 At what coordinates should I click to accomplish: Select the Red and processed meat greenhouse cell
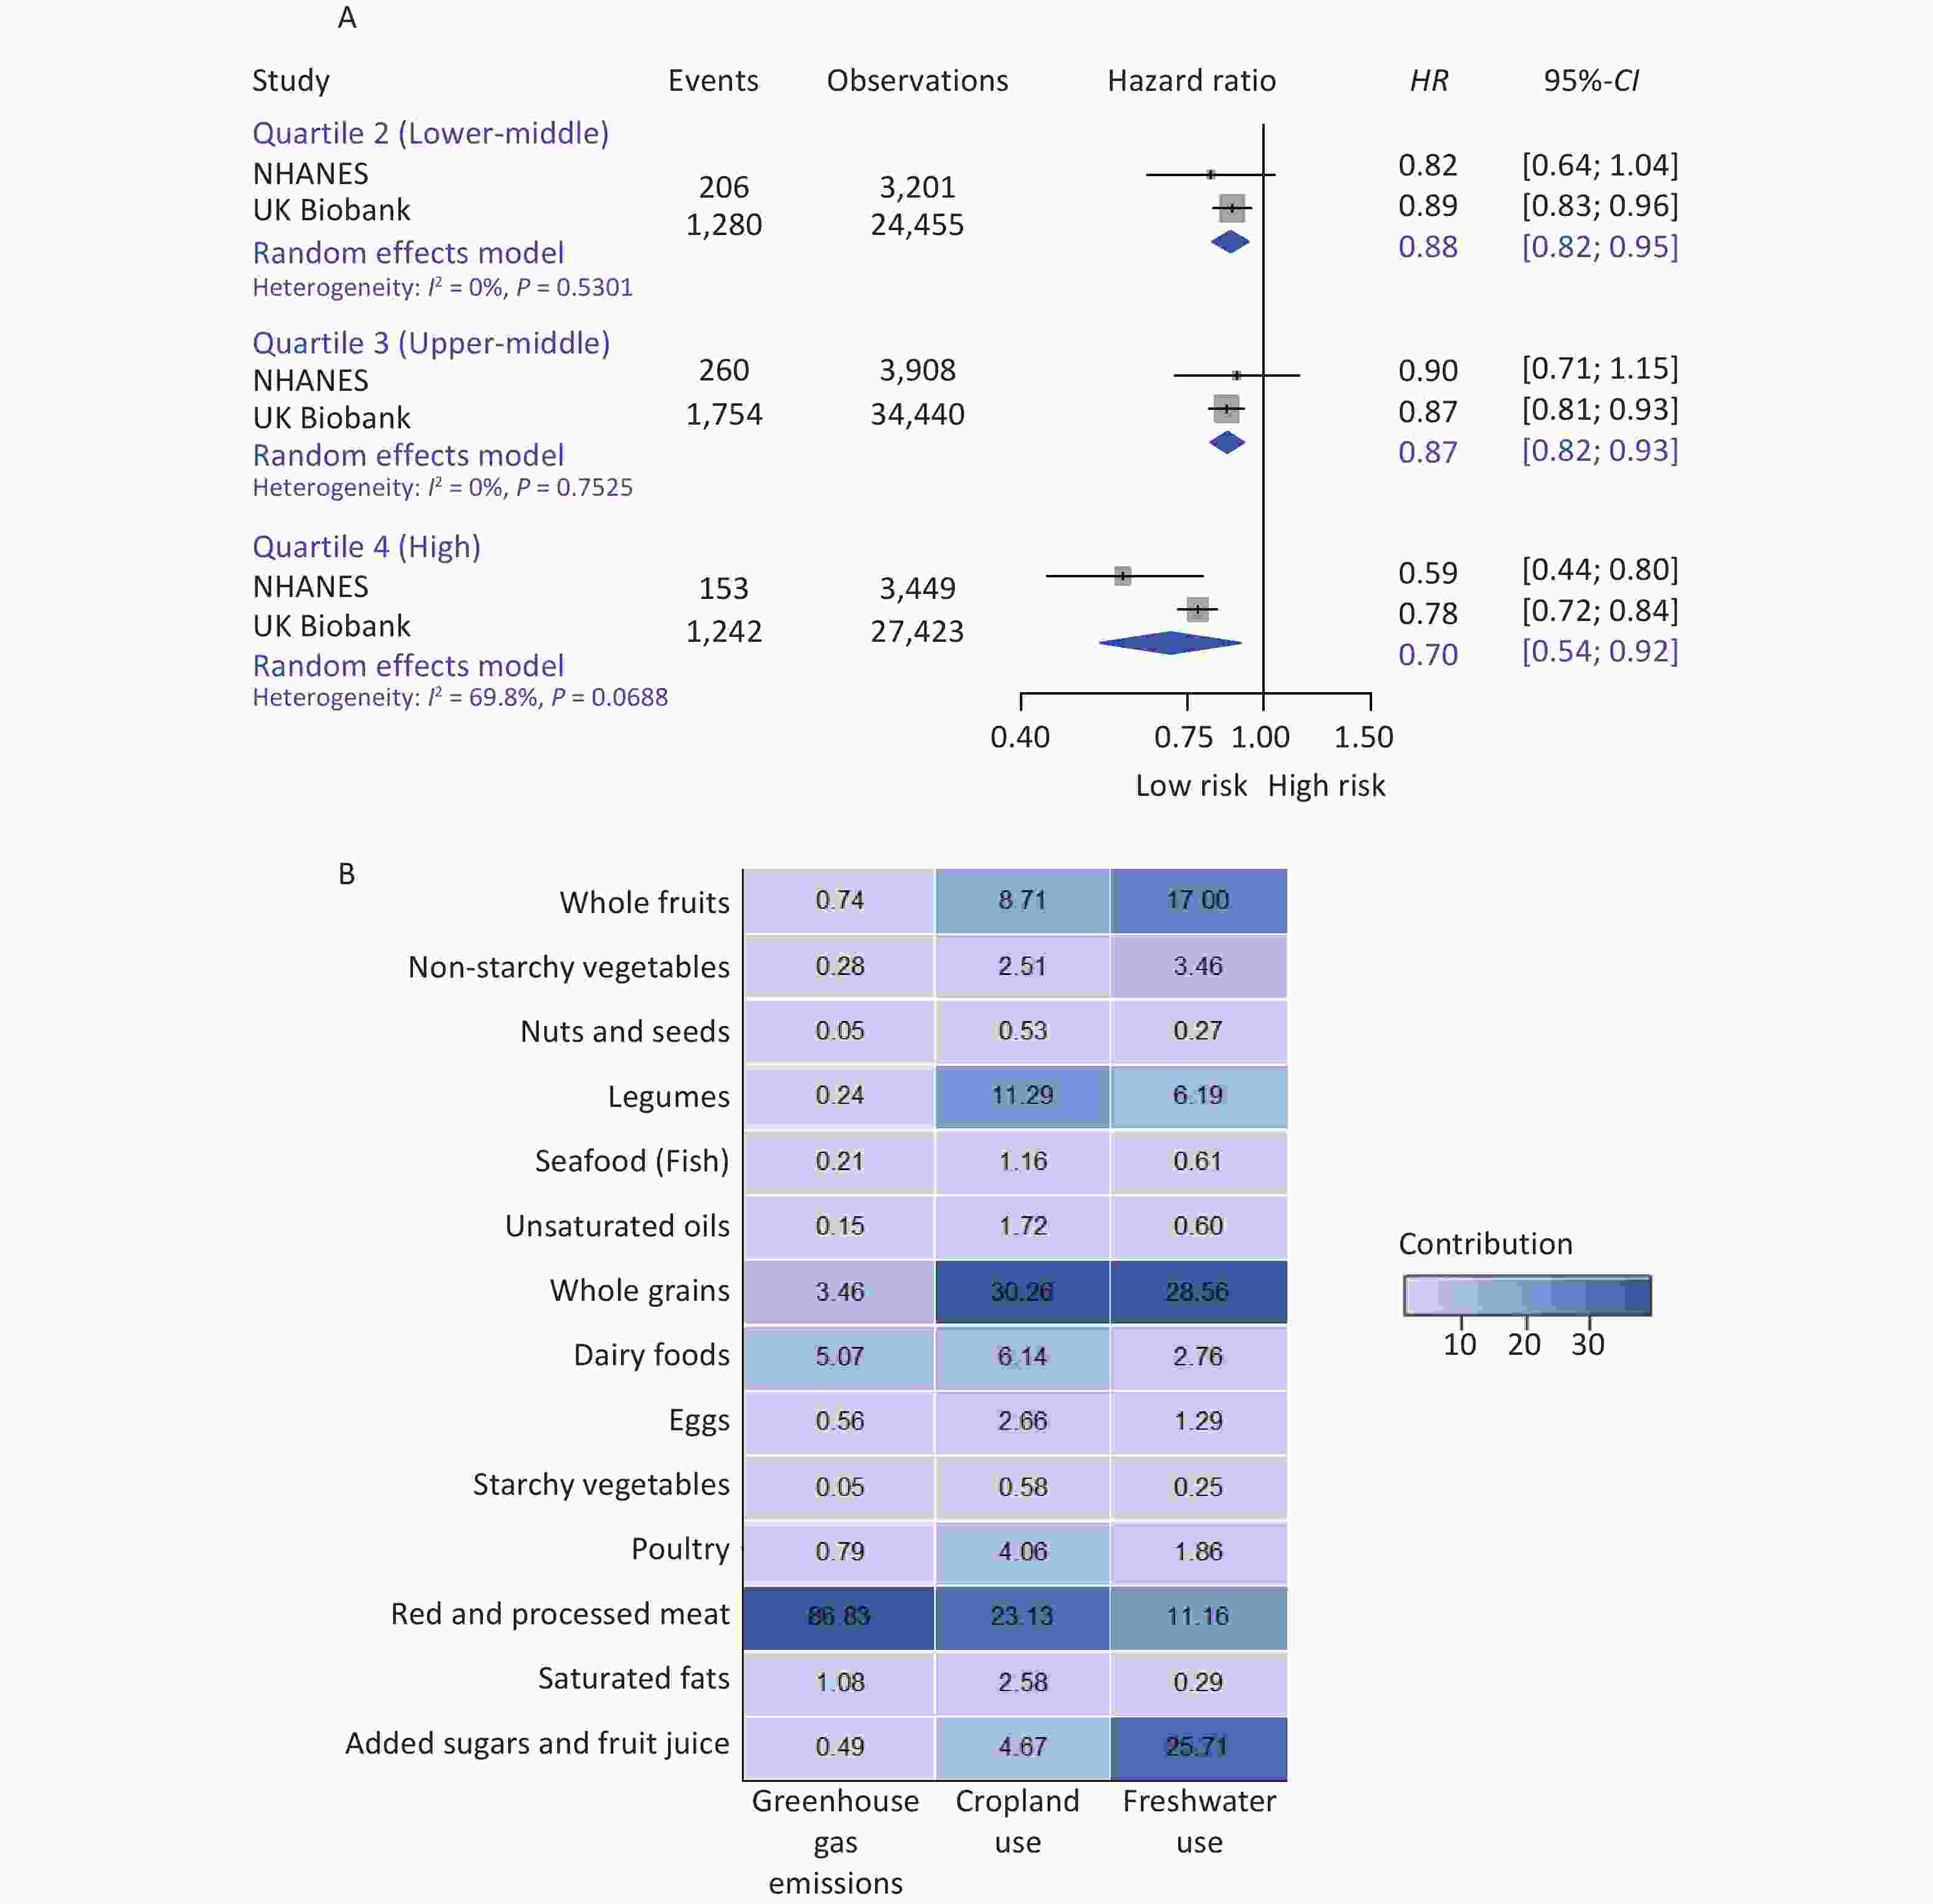tap(839, 1617)
